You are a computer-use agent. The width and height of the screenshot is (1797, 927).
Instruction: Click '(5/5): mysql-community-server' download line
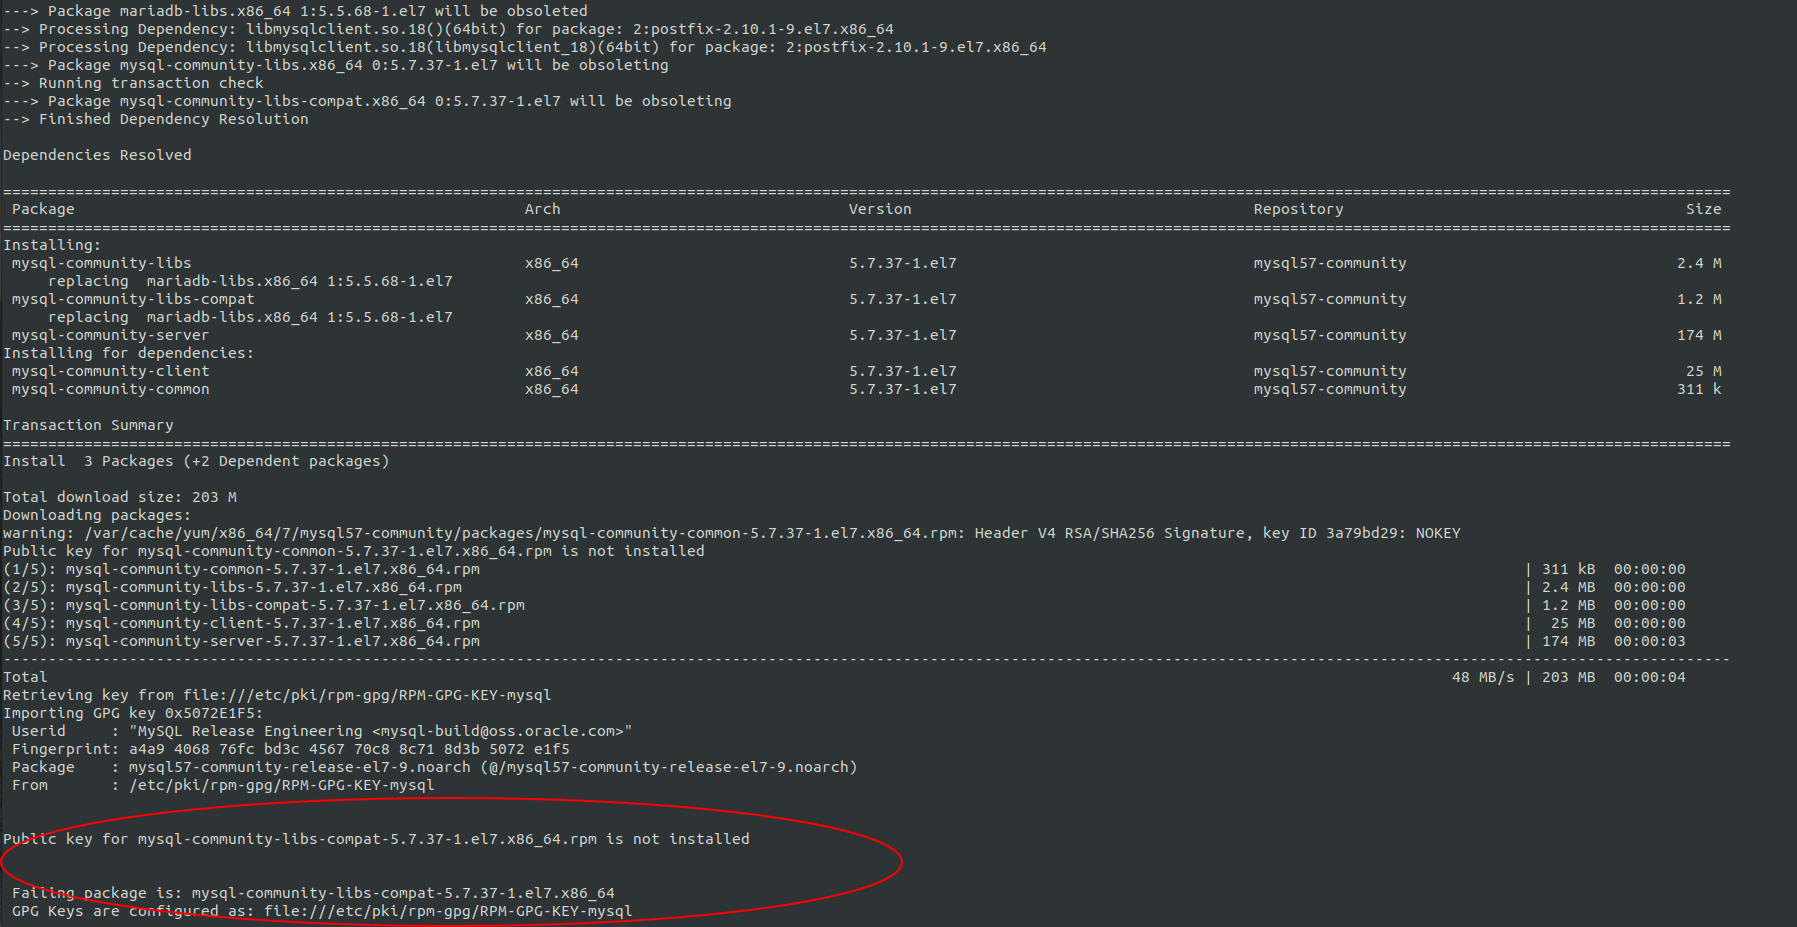tap(241, 641)
